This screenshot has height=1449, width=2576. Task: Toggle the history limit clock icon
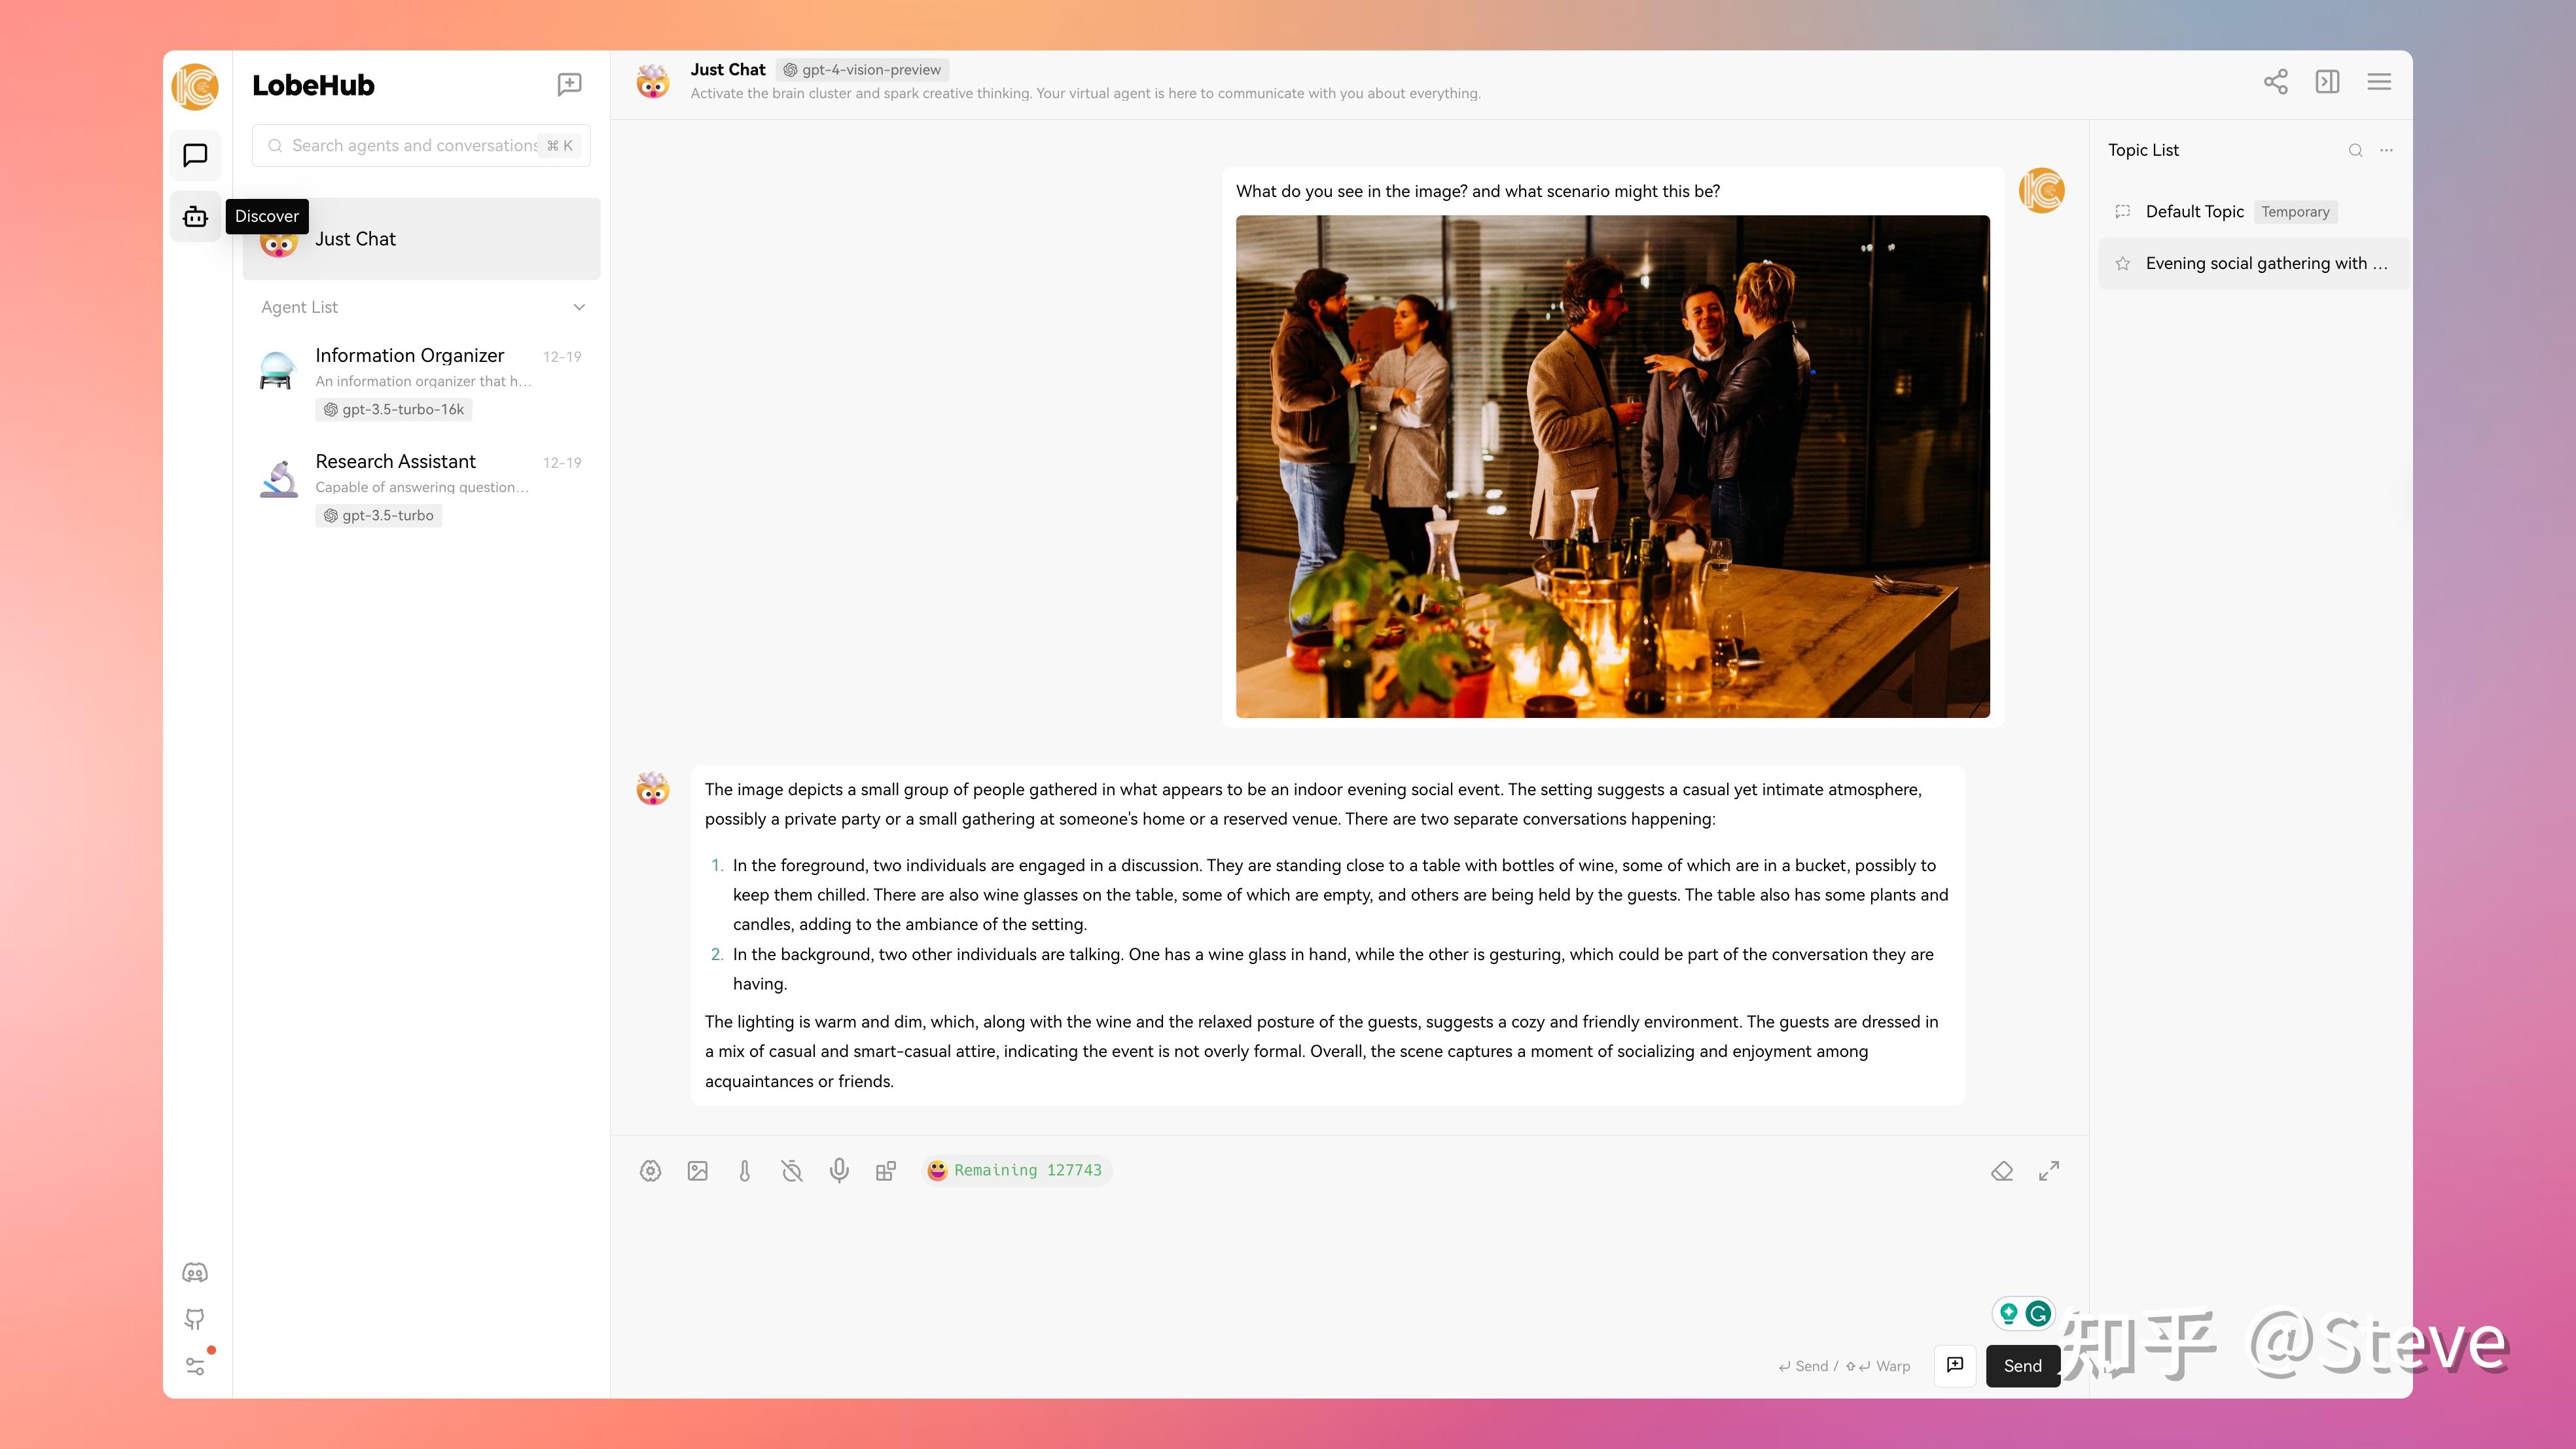(792, 1171)
